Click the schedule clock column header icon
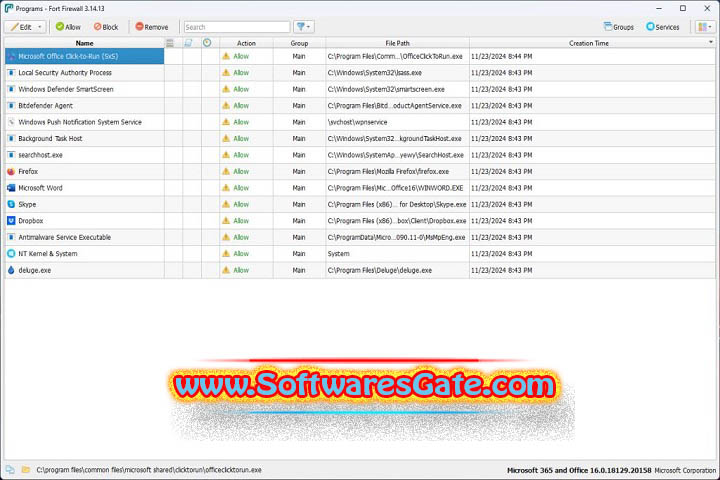This screenshot has height=480, width=720. 207,43
